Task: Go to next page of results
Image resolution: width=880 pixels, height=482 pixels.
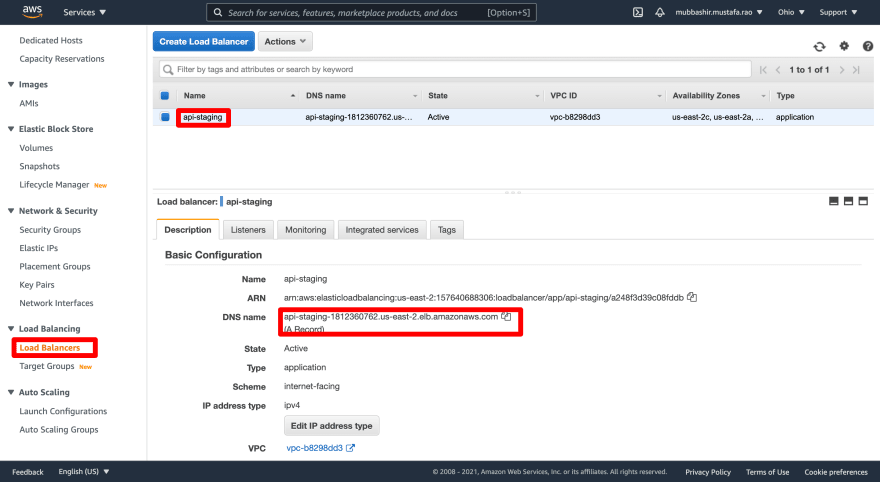Action: (842, 70)
